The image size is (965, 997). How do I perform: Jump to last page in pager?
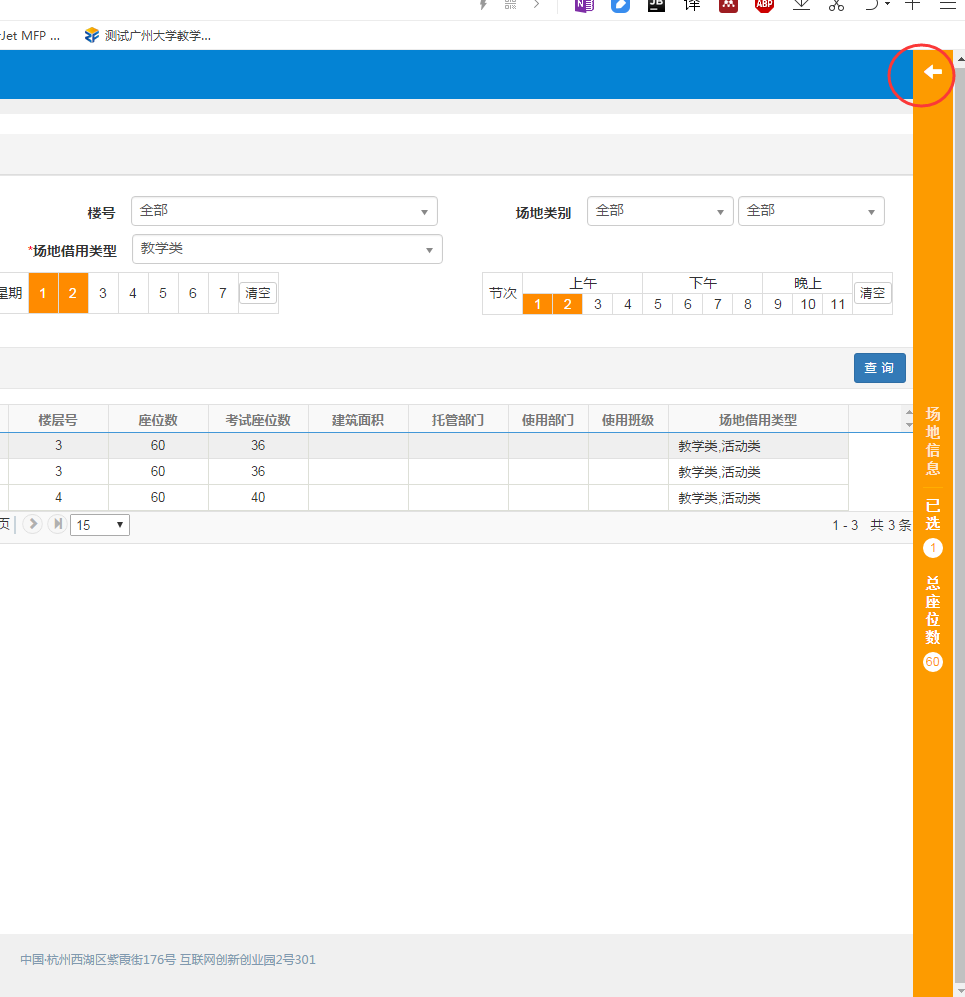point(57,524)
